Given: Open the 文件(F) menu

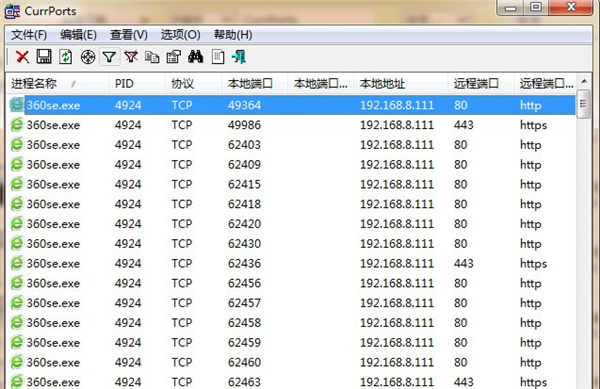Looking at the screenshot, I should coord(29,35).
